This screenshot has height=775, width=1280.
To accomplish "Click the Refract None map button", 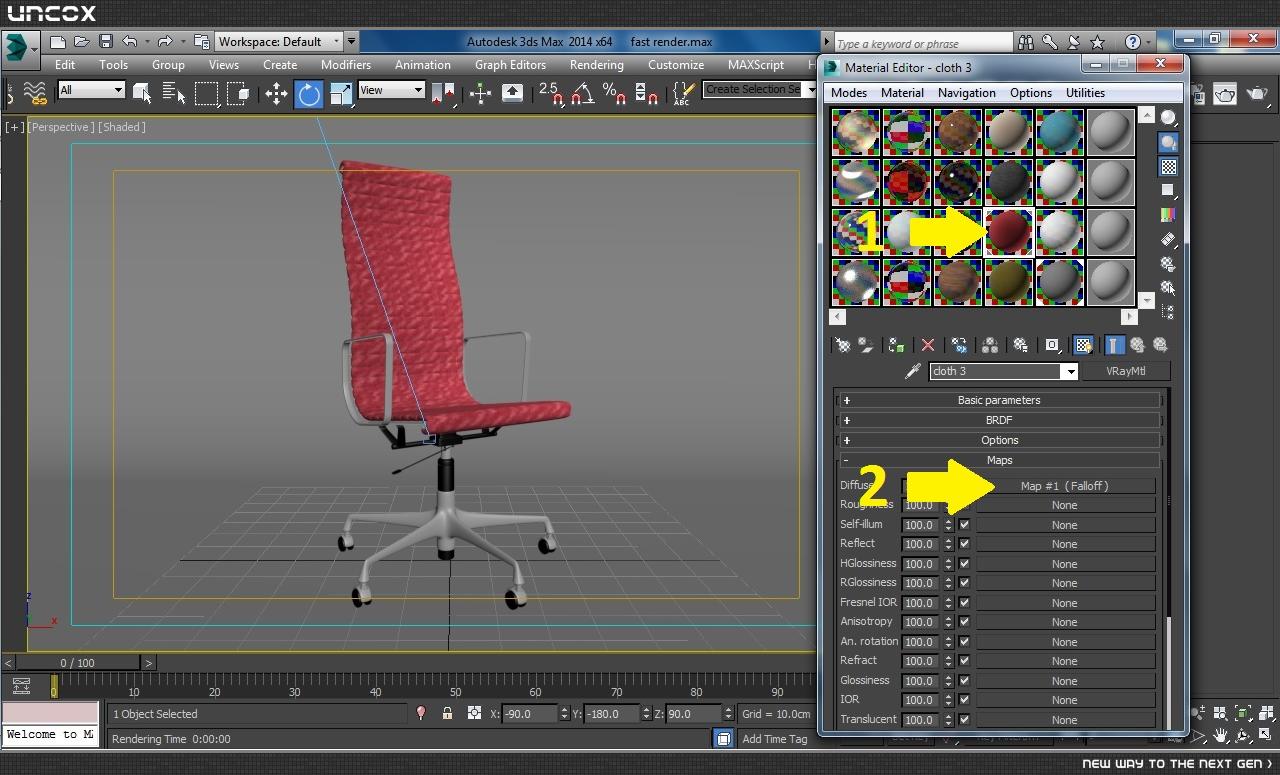I will click(1065, 661).
